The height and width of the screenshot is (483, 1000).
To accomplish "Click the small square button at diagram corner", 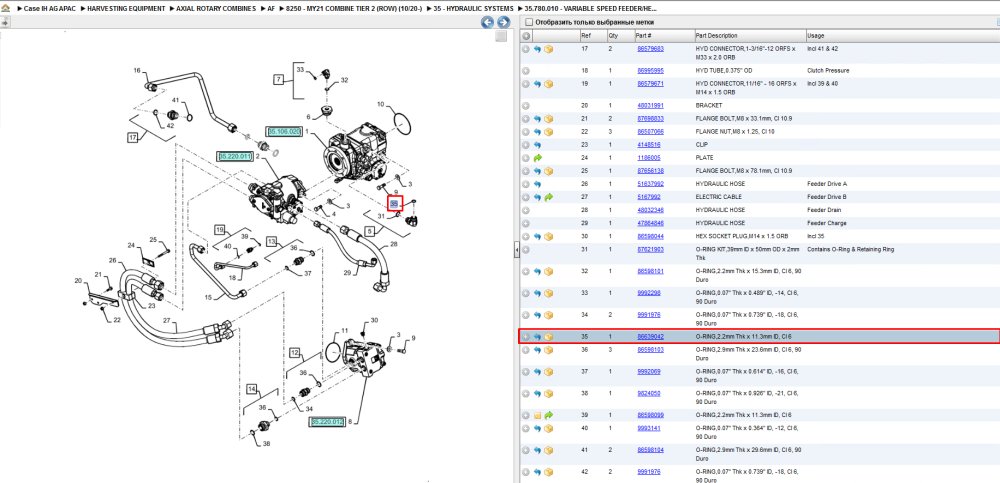I will (501, 37).
